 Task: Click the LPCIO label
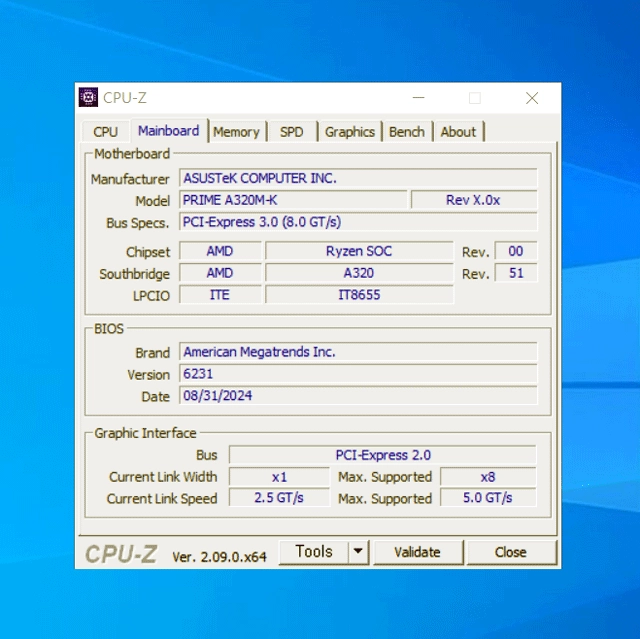click(x=151, y=296)
